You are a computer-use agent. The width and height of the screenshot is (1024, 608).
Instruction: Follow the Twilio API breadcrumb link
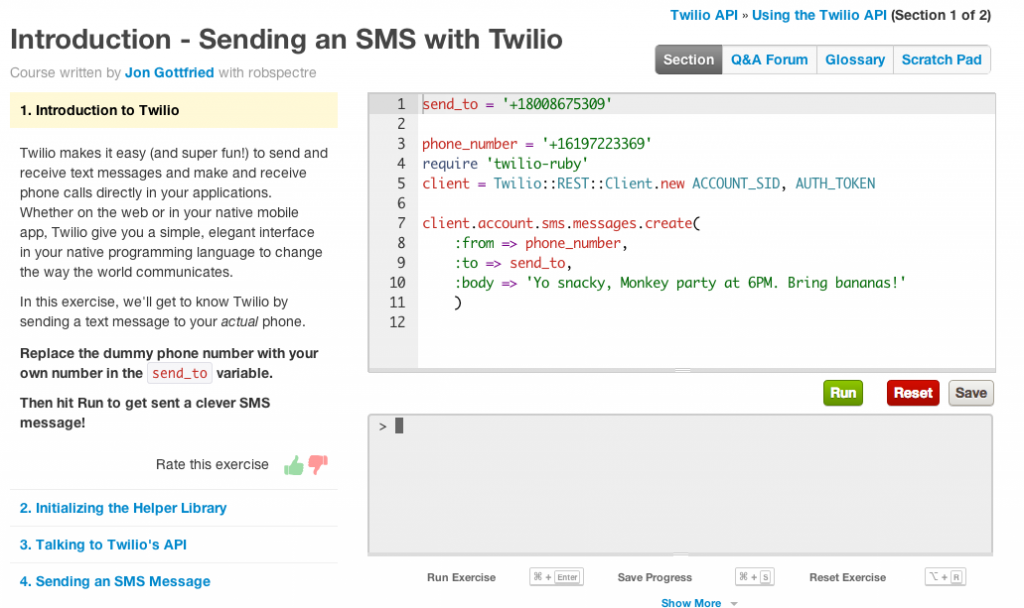[x=703, y=15]
